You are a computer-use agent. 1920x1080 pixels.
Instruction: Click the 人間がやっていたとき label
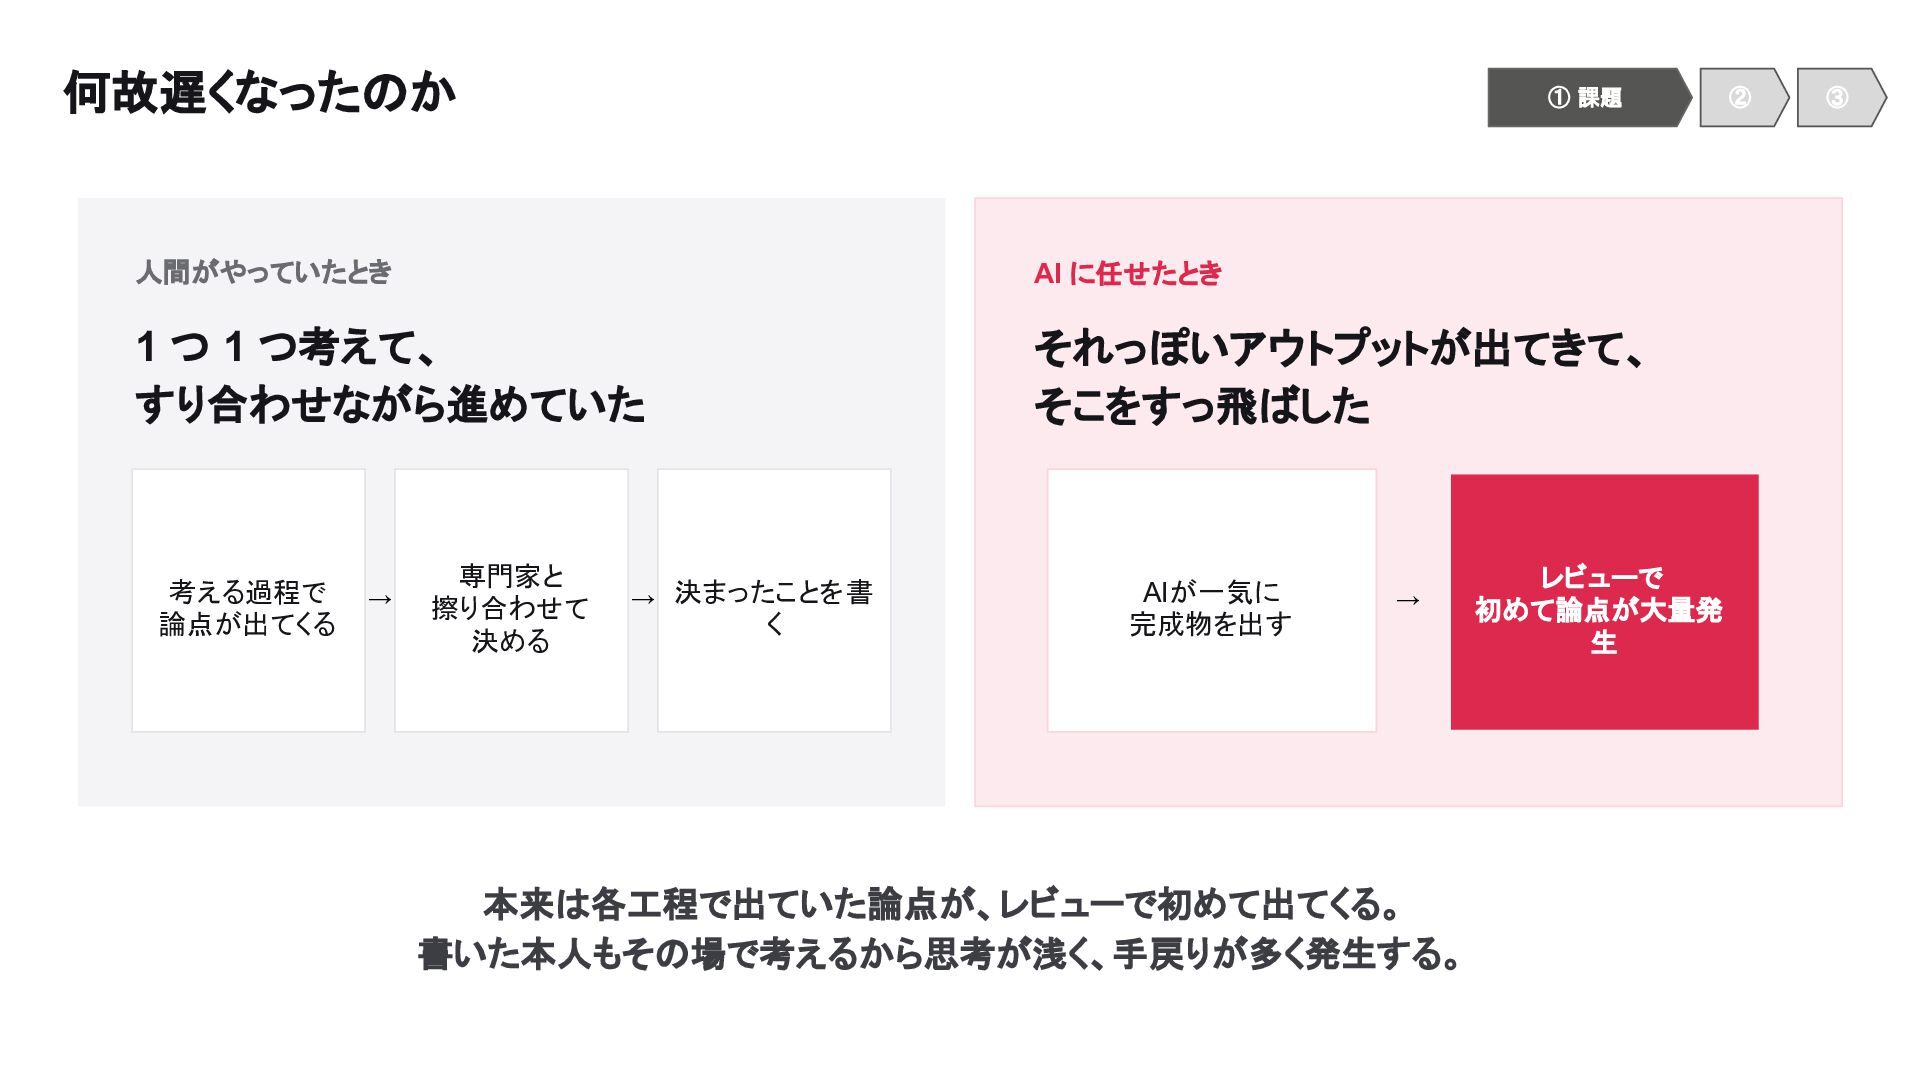click(264, 272)
